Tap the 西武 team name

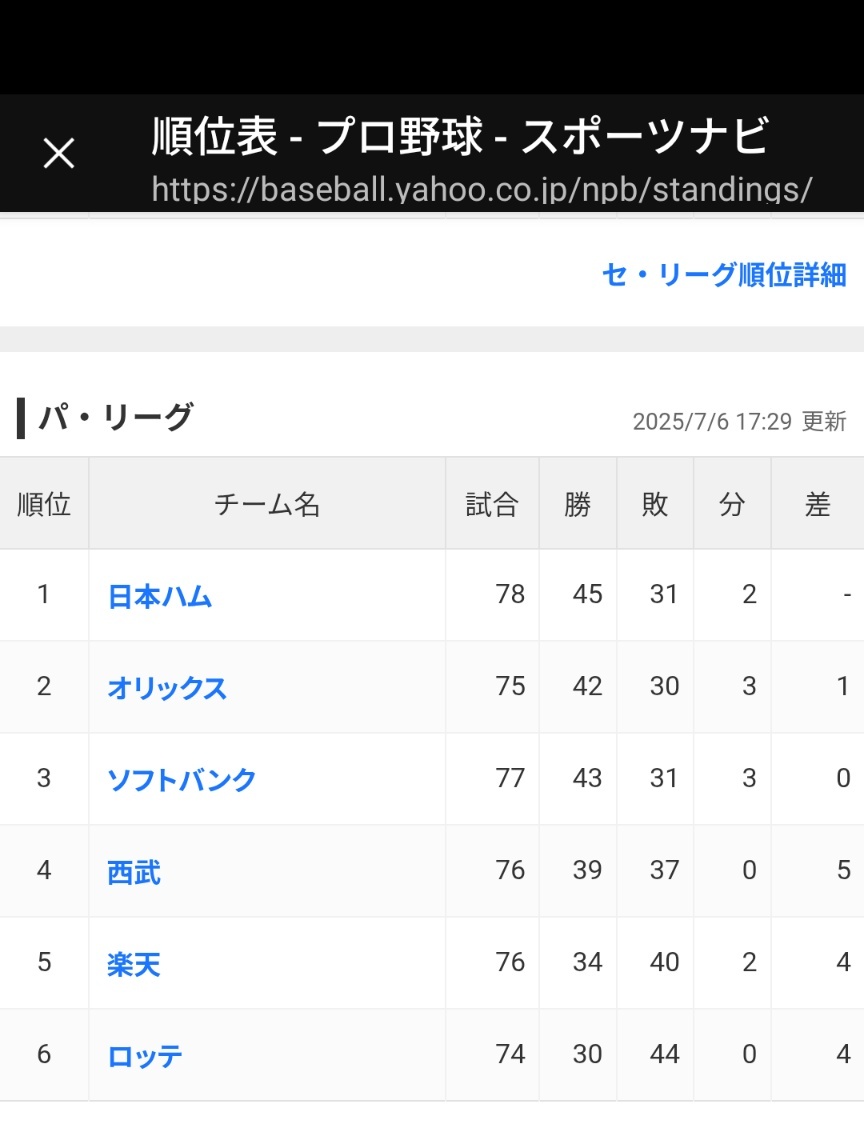tap(134, 873)
